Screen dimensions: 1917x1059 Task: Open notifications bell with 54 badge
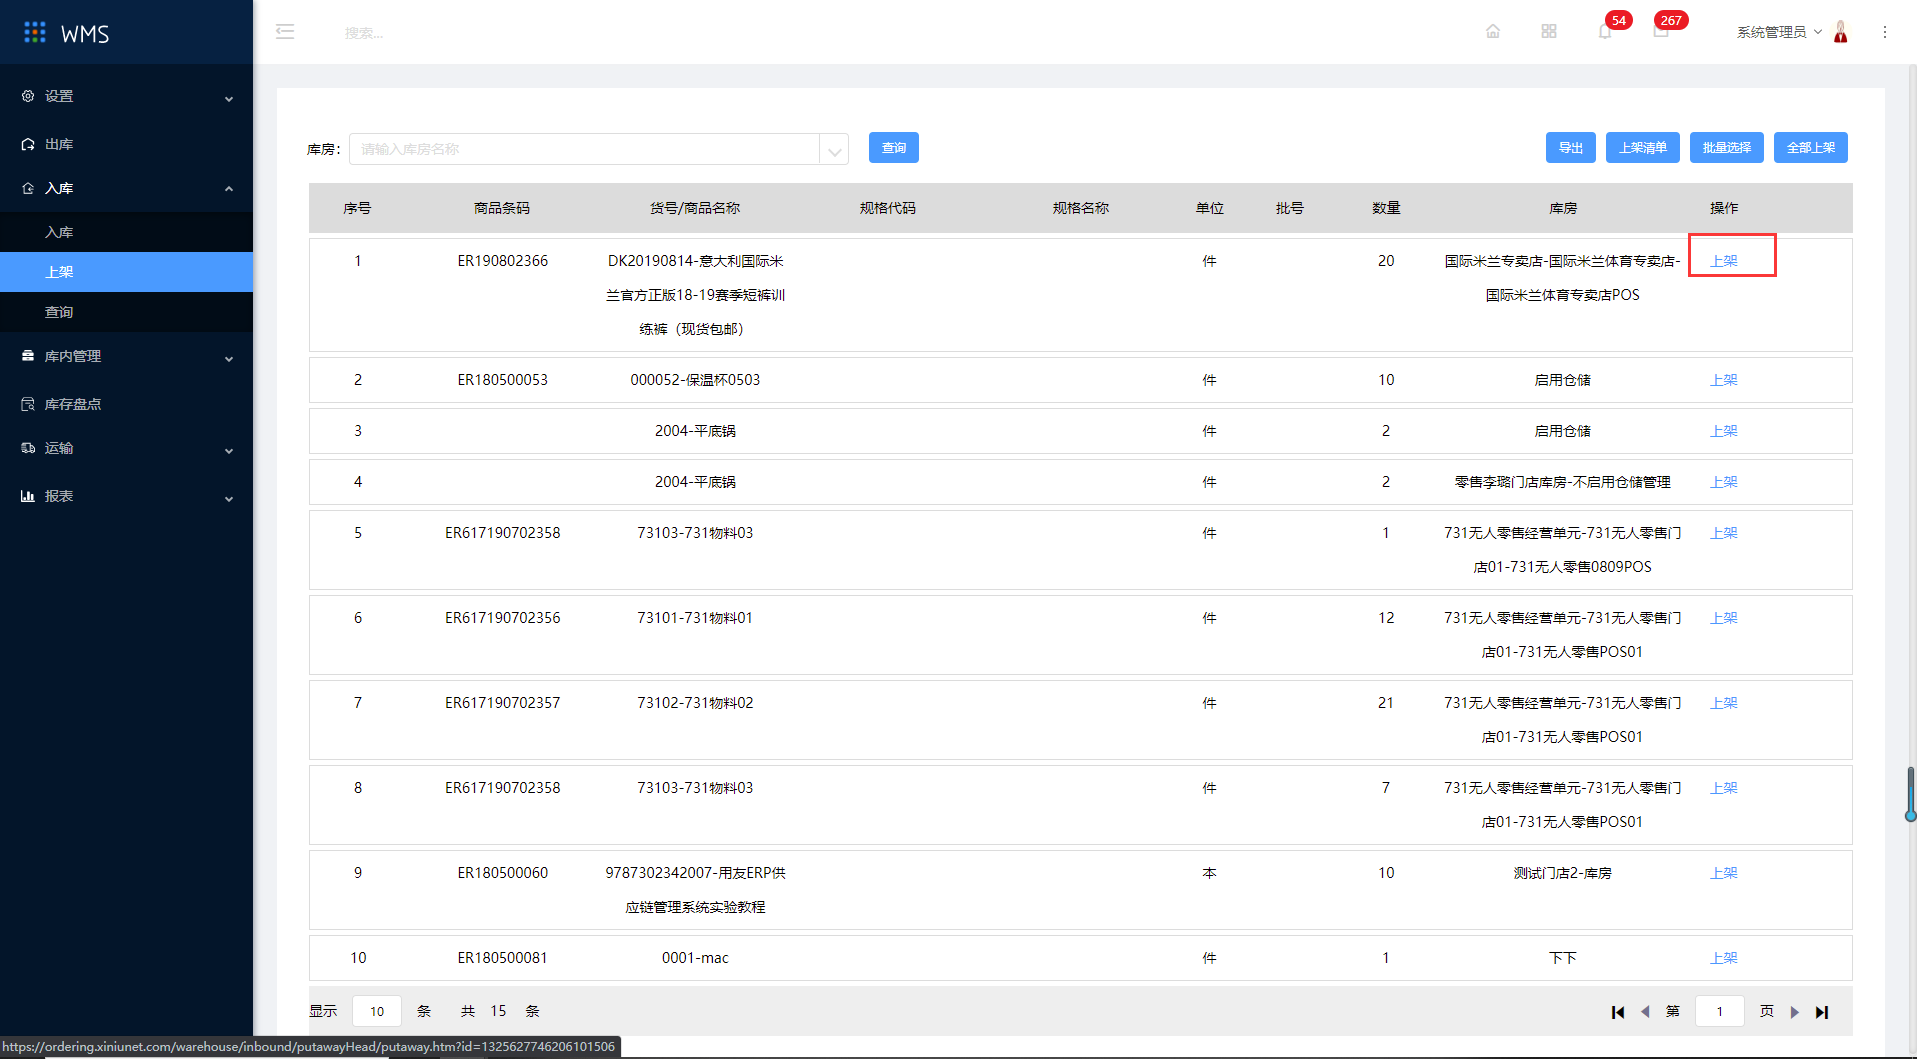1605,32
